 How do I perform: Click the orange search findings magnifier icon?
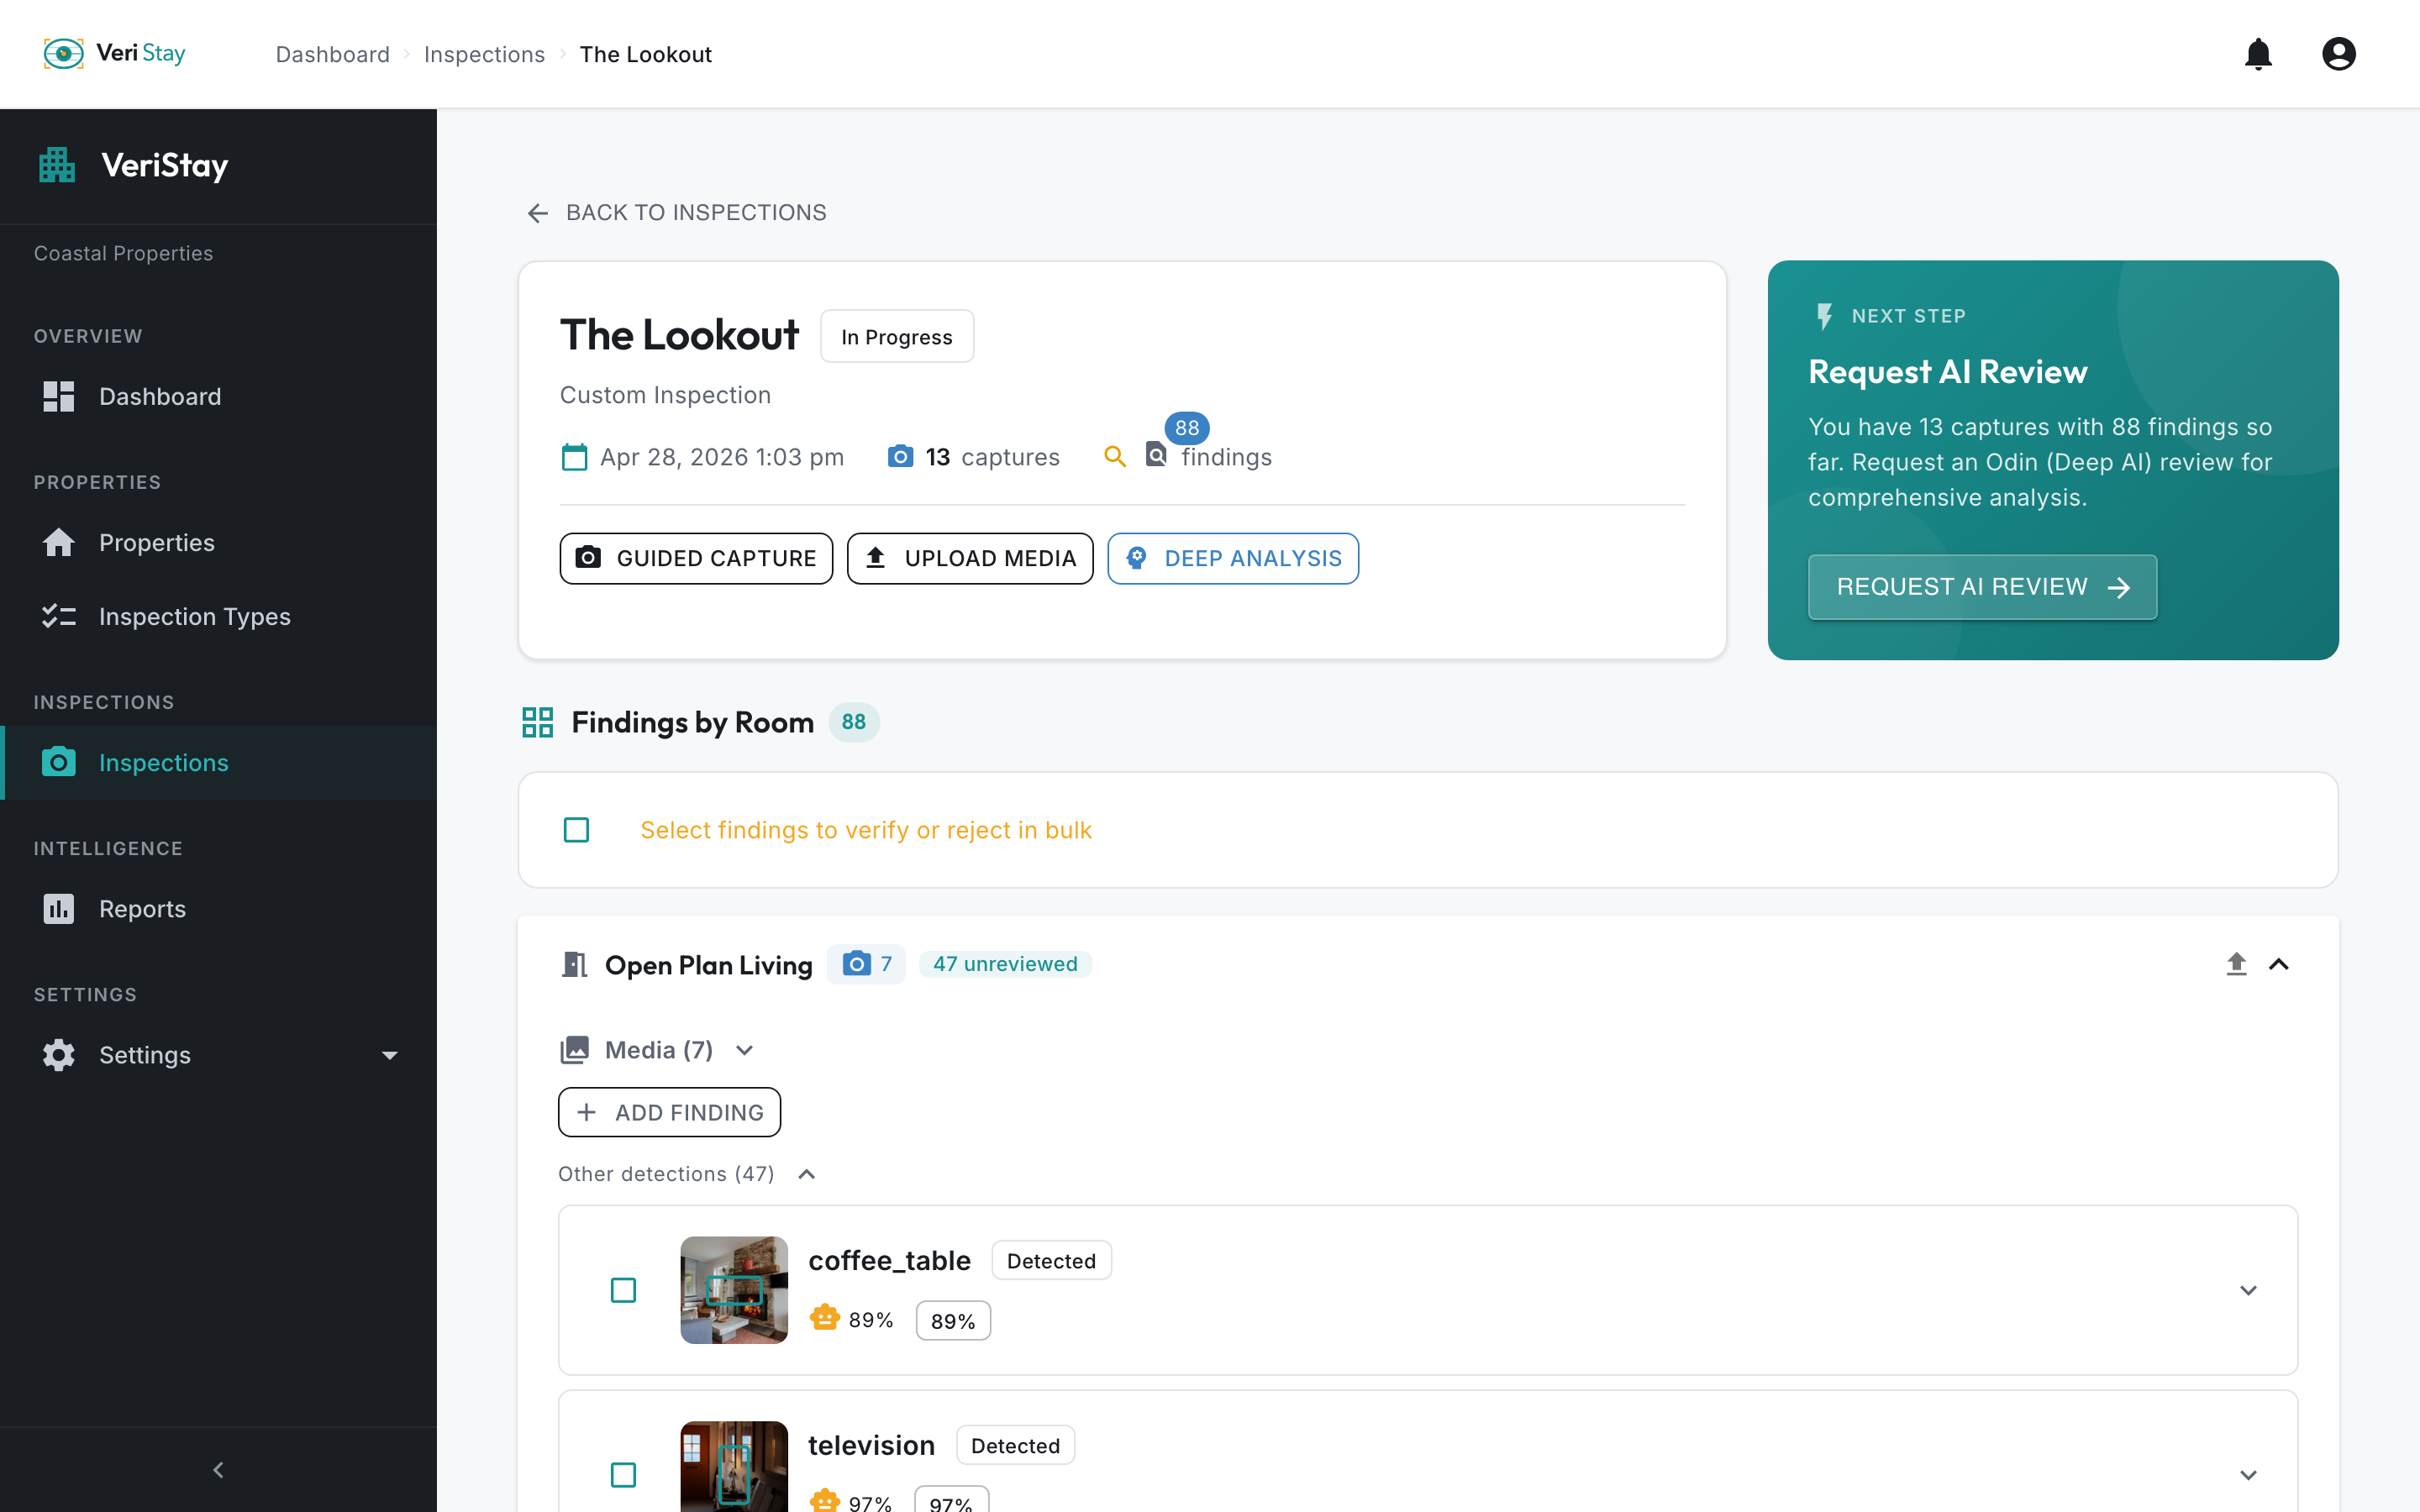(x=1114, y=457)
